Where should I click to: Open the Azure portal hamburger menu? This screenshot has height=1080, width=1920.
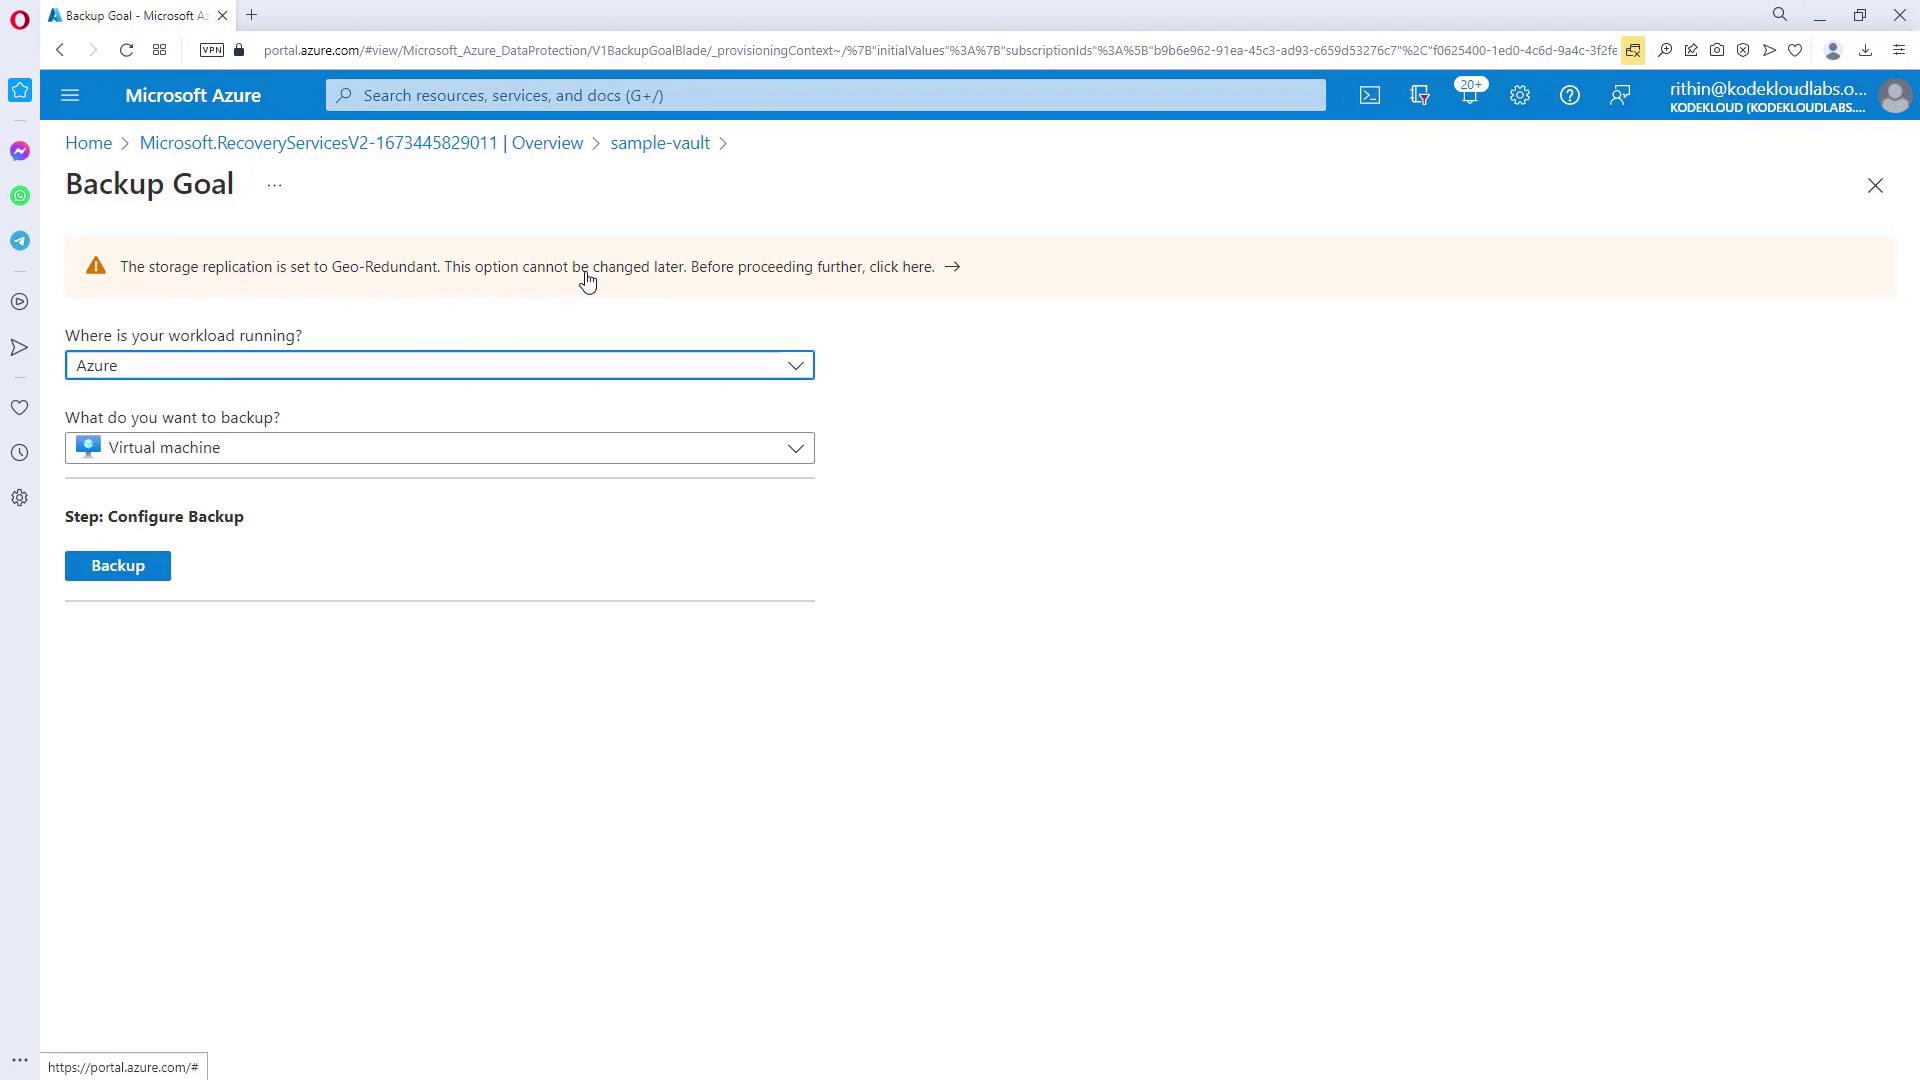70,95
